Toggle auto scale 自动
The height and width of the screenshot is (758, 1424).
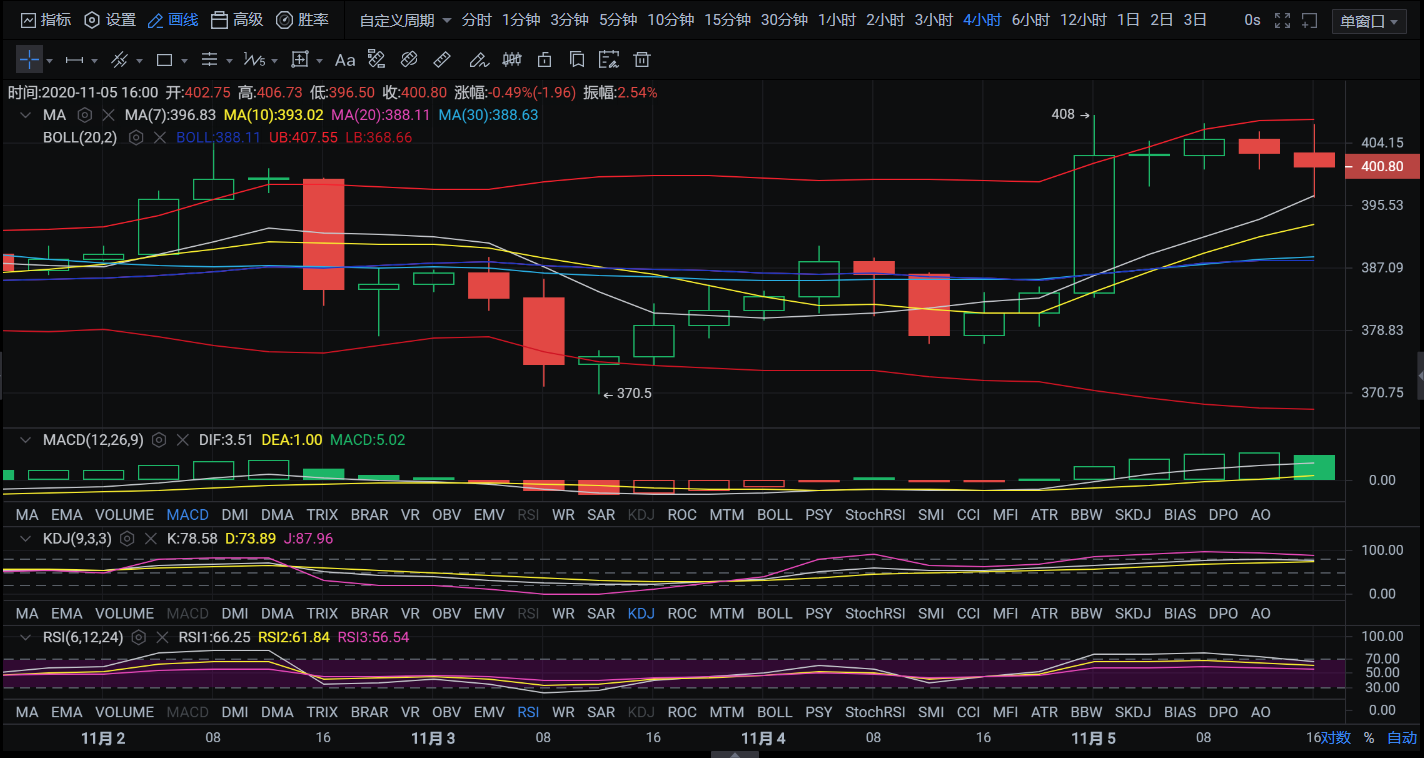pyautogui.click(x=1401, y=738)
